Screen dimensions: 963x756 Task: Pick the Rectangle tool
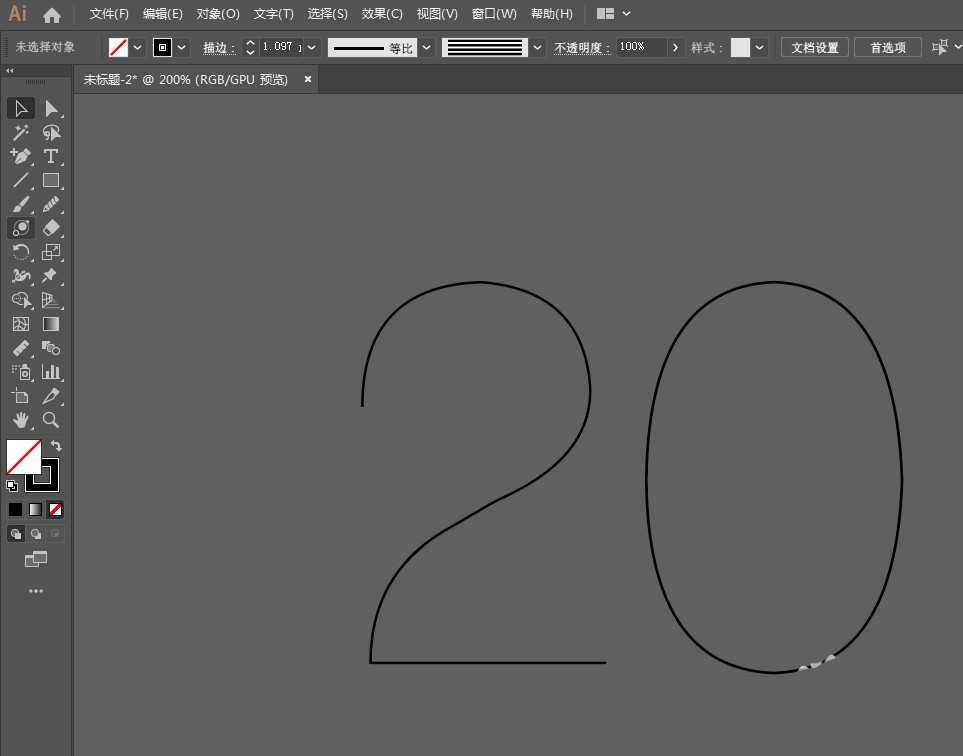pyautogui.click(x=51, y=180)
